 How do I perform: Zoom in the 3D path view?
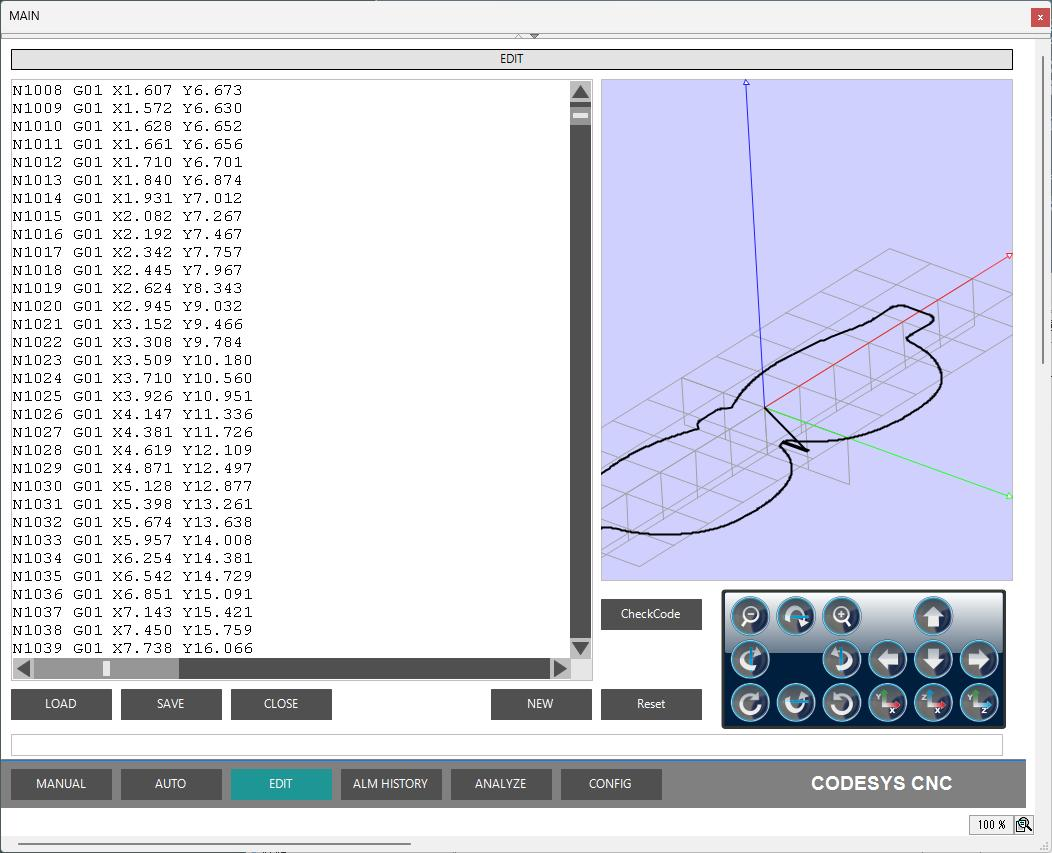(841, 615)
